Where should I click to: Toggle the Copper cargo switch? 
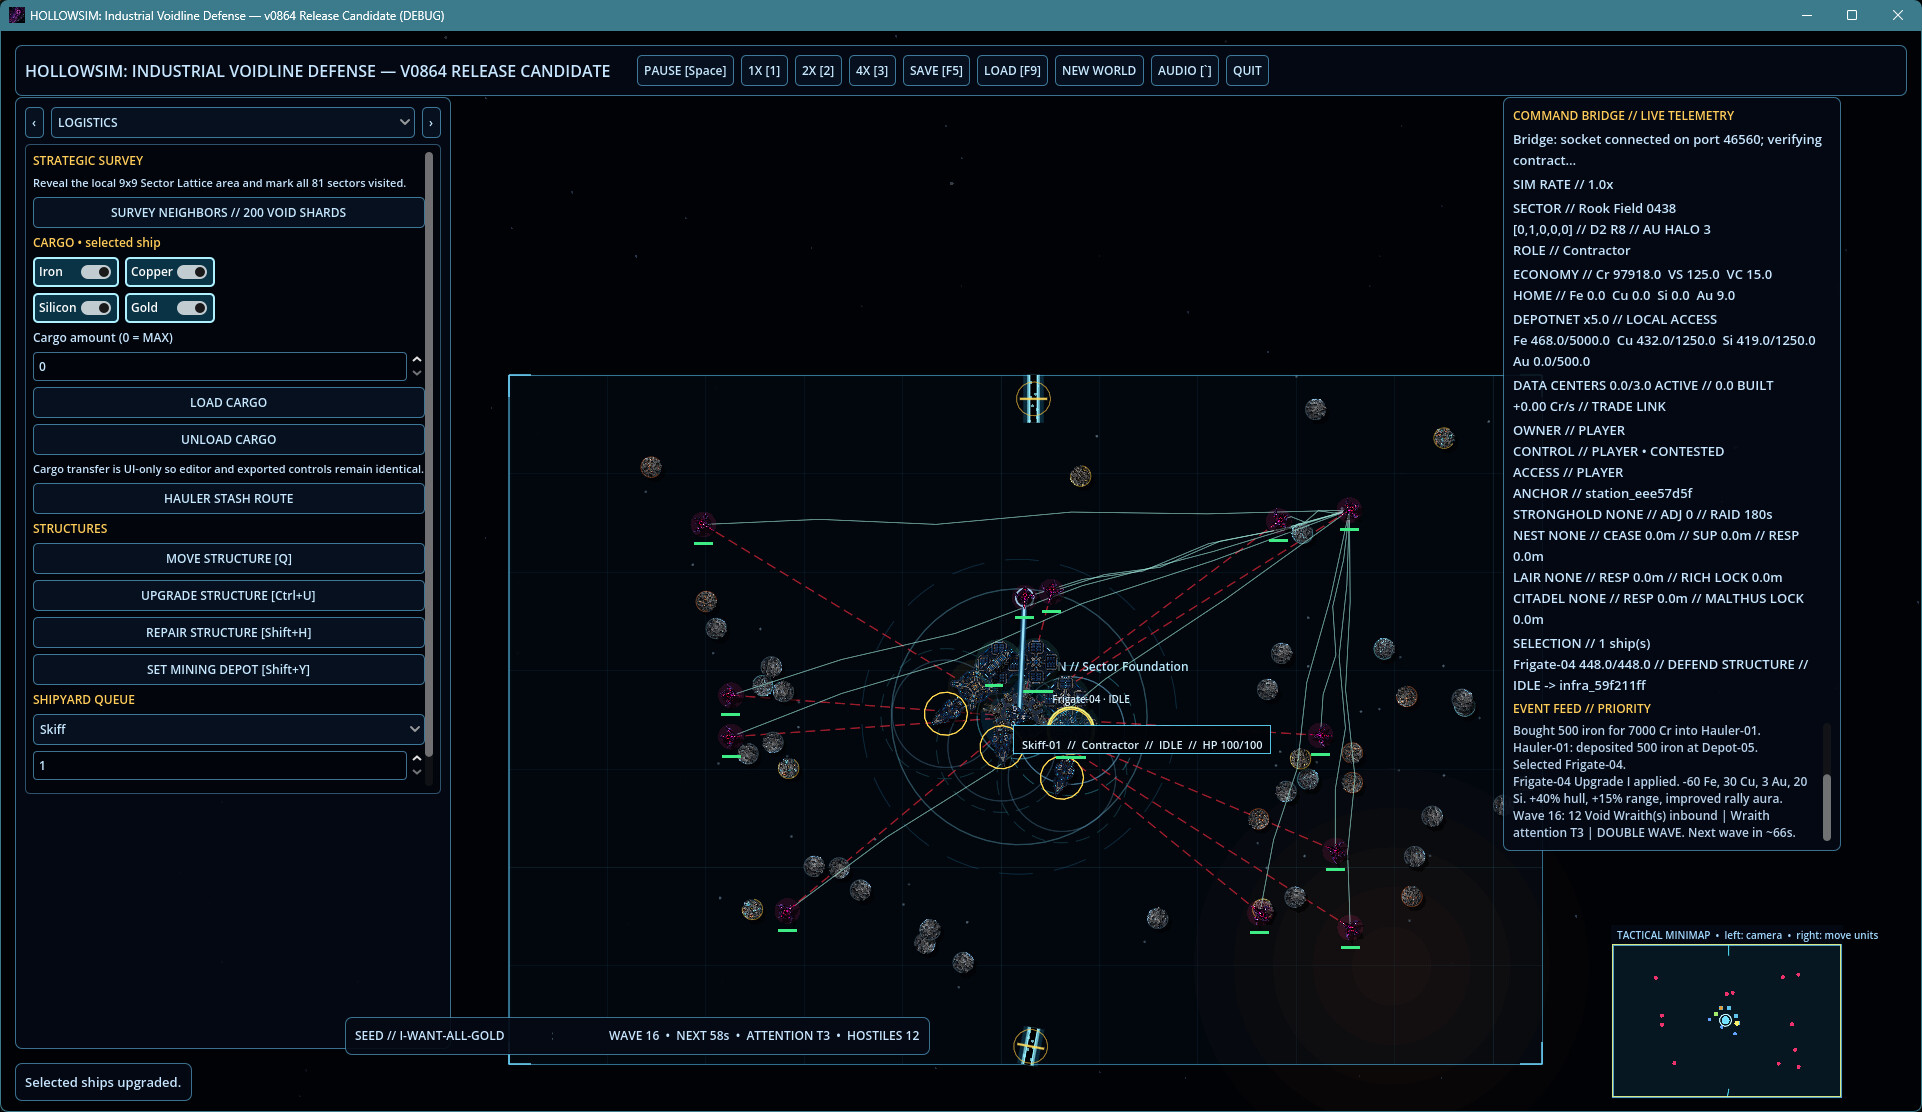coord(192,272)
